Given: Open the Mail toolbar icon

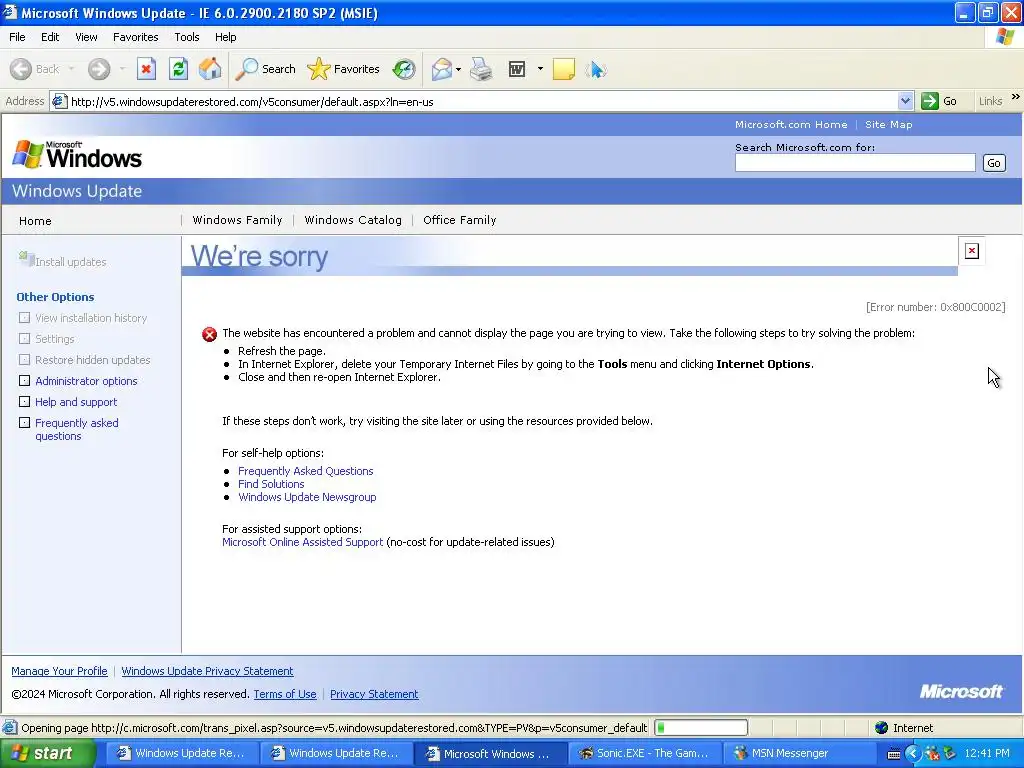Looking at the screenshot, I should [442, 69].
